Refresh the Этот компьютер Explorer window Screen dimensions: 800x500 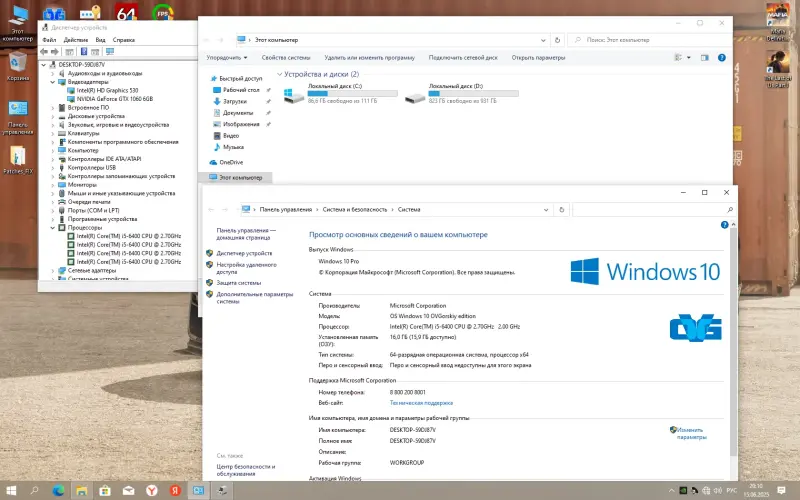pyautogui.click(x=557, y=40)
